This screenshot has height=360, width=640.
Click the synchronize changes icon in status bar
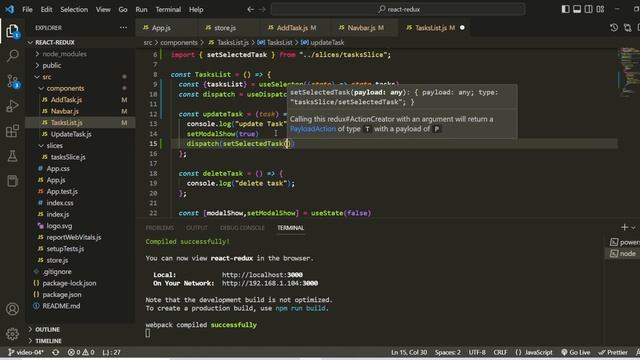pyautogui.click(x=56, y=352)
